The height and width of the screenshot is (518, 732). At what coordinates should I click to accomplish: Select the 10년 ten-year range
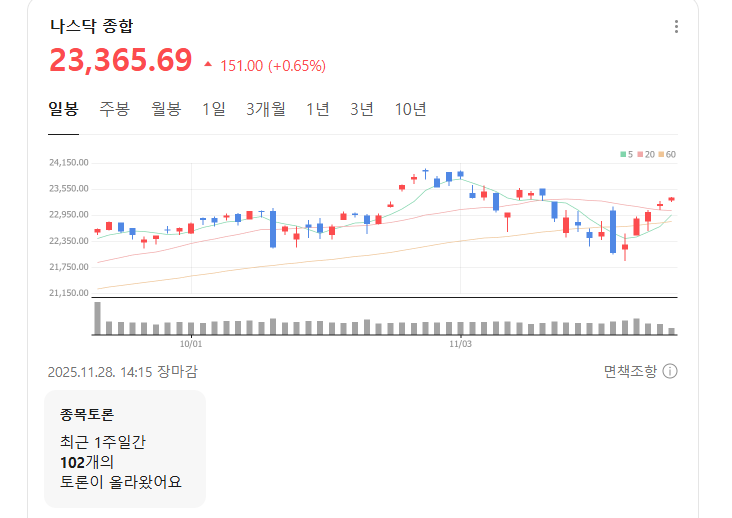click(410, 110)
